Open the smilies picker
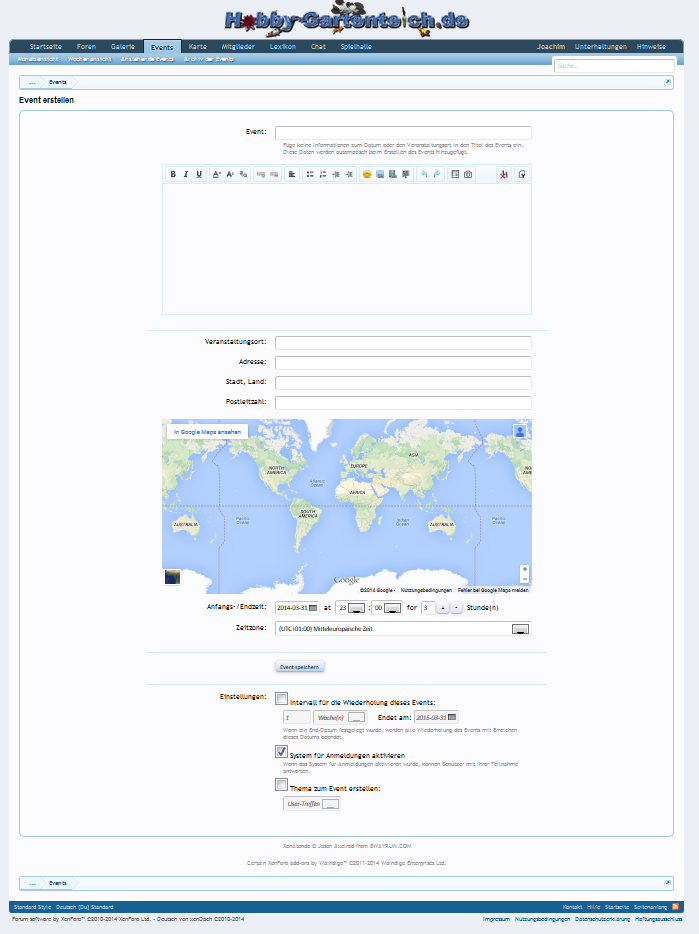Viewport: 699px width, 934px height. pyautogui.click(x=366, y=175)
